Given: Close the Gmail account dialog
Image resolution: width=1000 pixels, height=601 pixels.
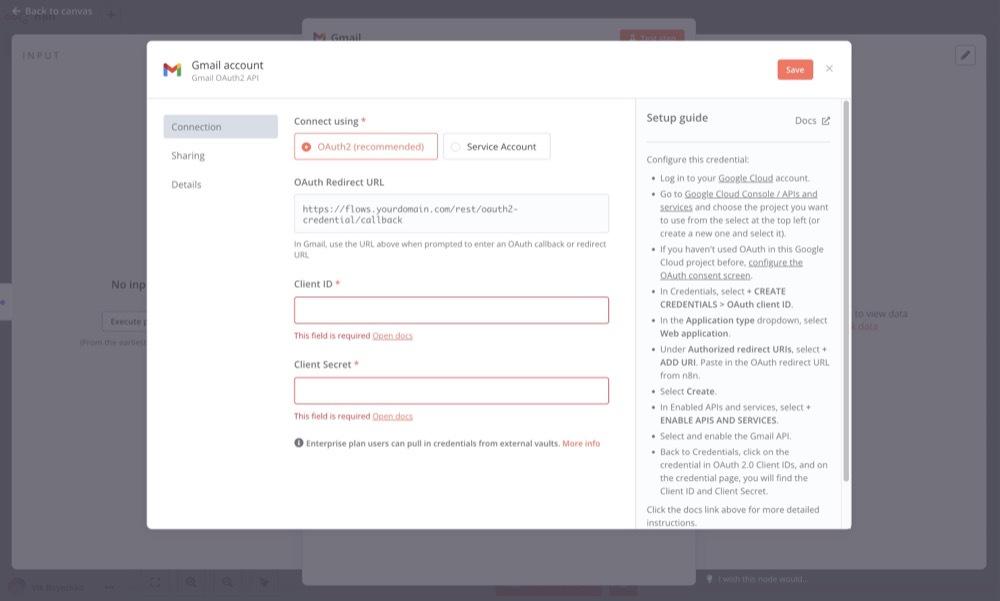Looking at the screenshot, I should pyautogui.click(x=829, y=68).
